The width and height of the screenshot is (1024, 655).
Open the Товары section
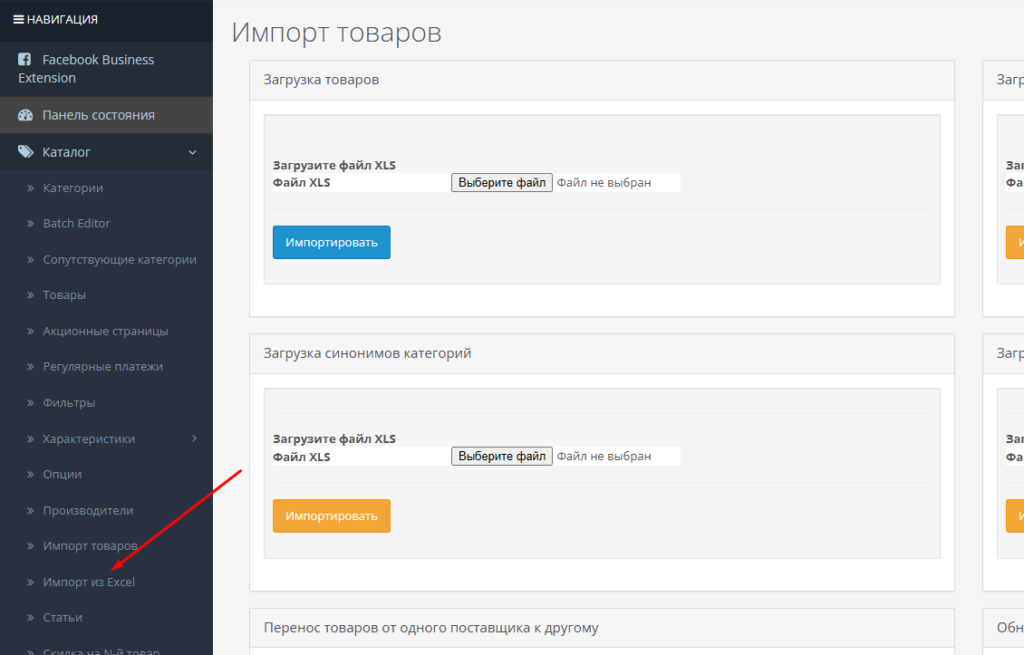coord(64,295)
